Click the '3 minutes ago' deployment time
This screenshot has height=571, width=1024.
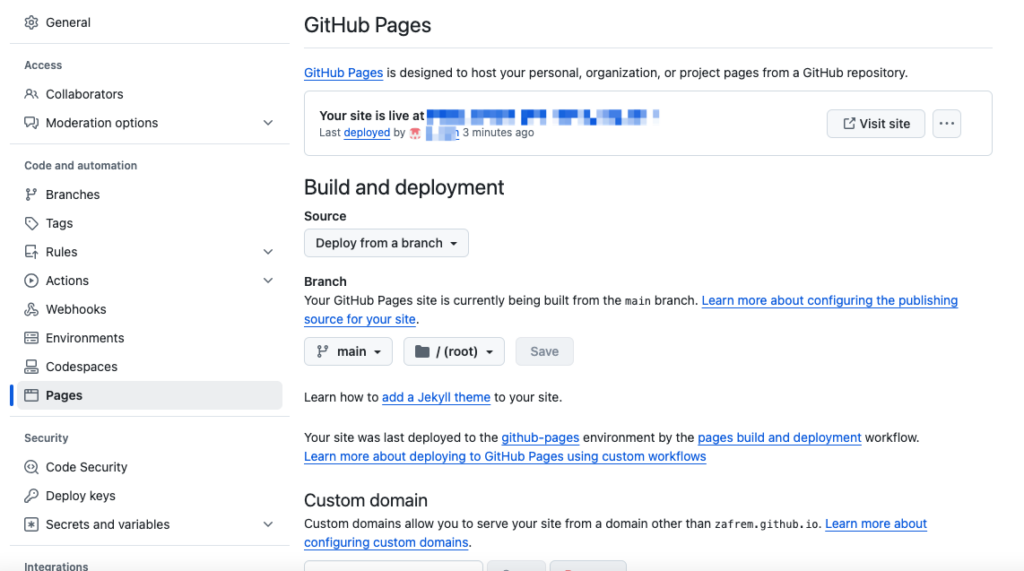click(498, 133)
